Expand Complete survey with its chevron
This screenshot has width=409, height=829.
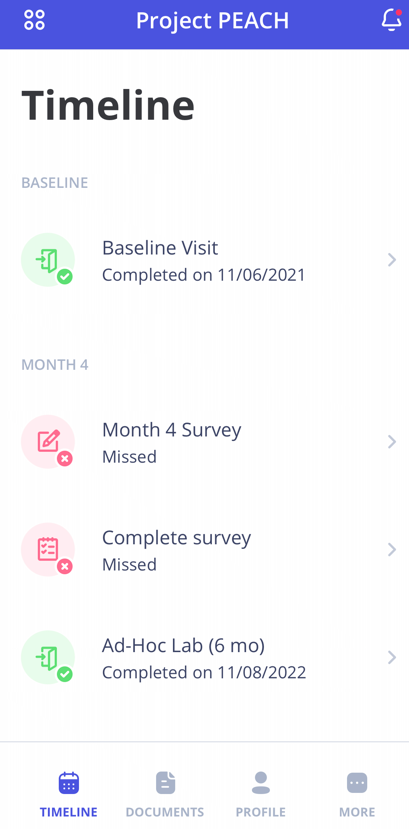point(392,549)
